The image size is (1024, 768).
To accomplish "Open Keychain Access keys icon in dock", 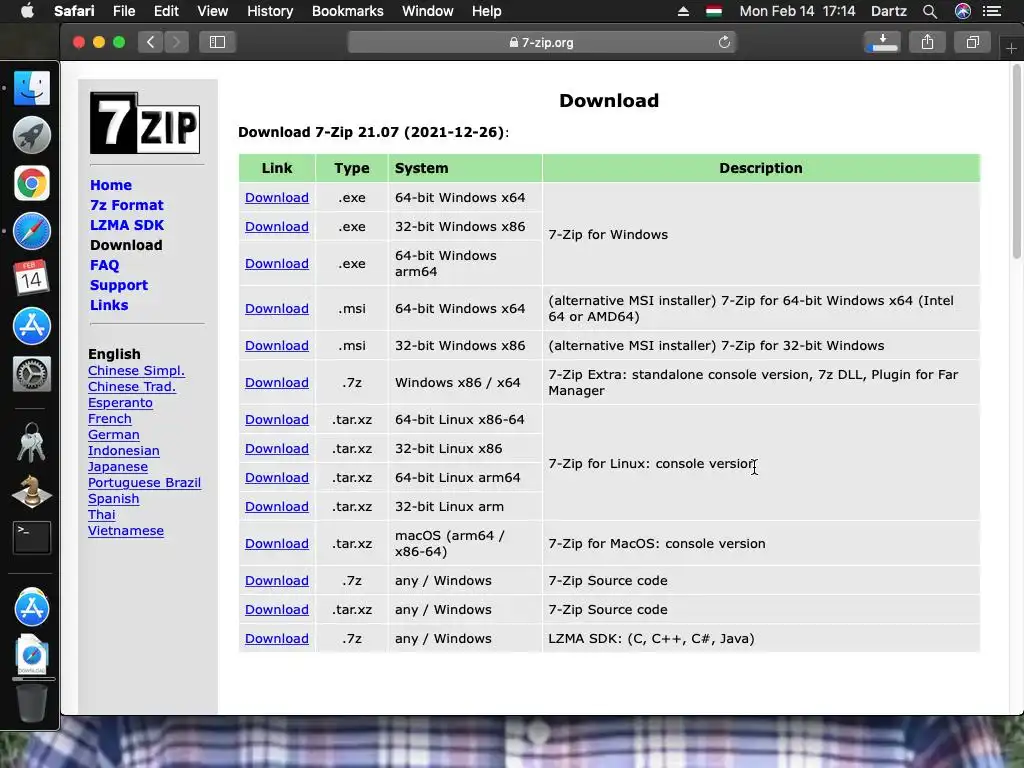I will (x=31, y=442).
